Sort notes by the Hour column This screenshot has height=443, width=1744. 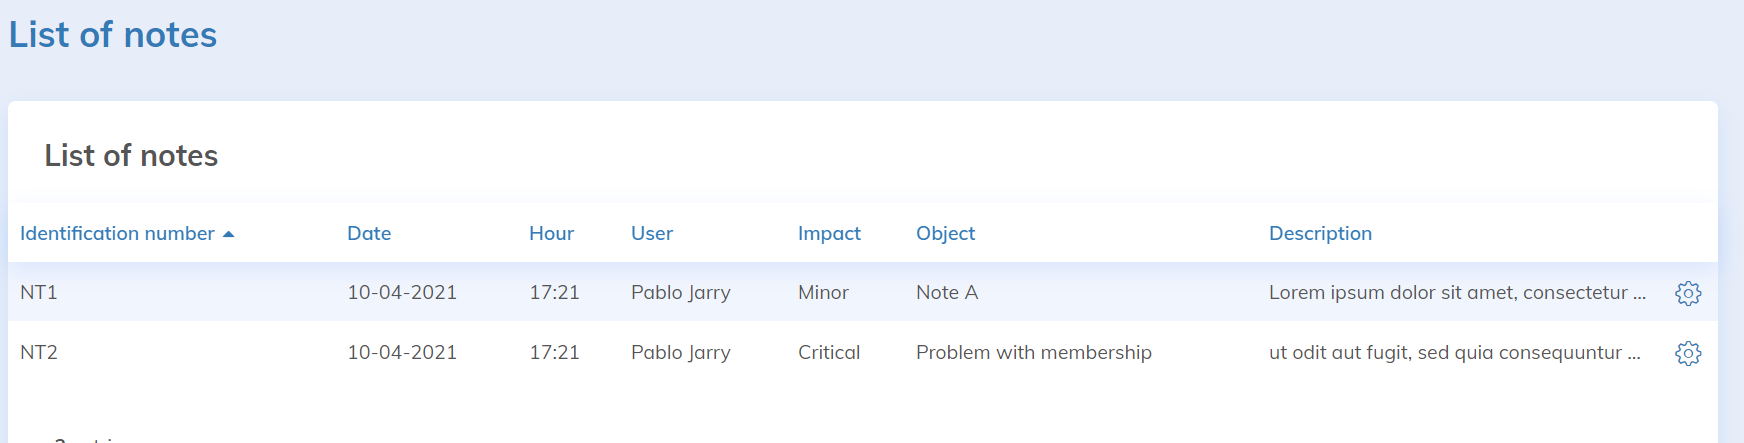coord(551,233)
